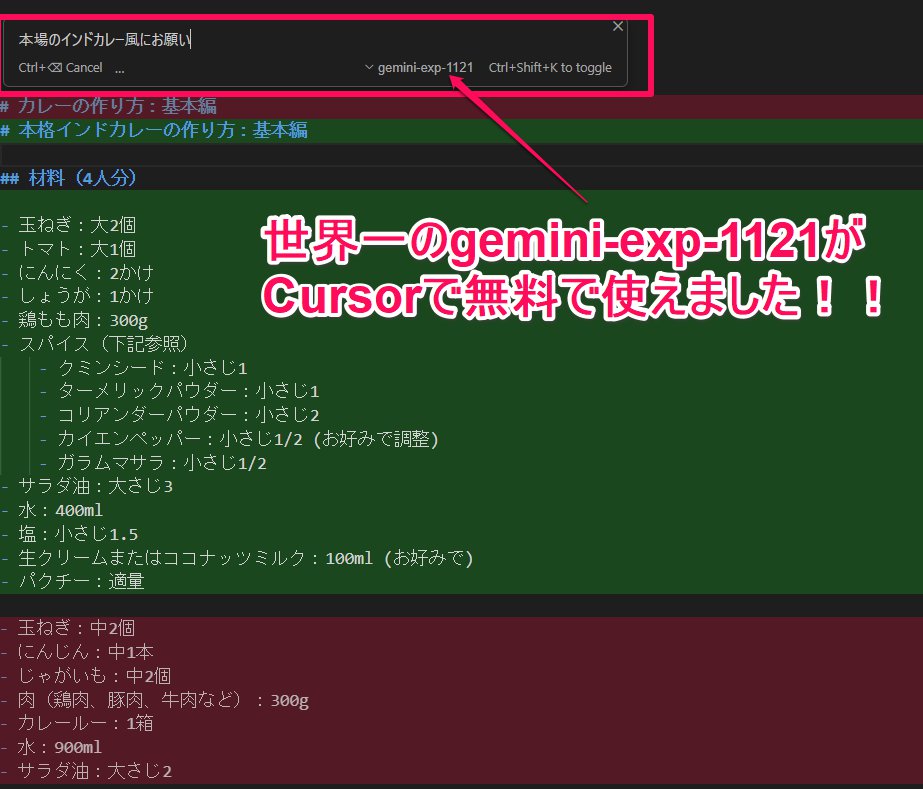This screenshot has height=789, width=923.
Task: Click the removed line 'にんじん：中1本'
Action: [x=86, y=652]
